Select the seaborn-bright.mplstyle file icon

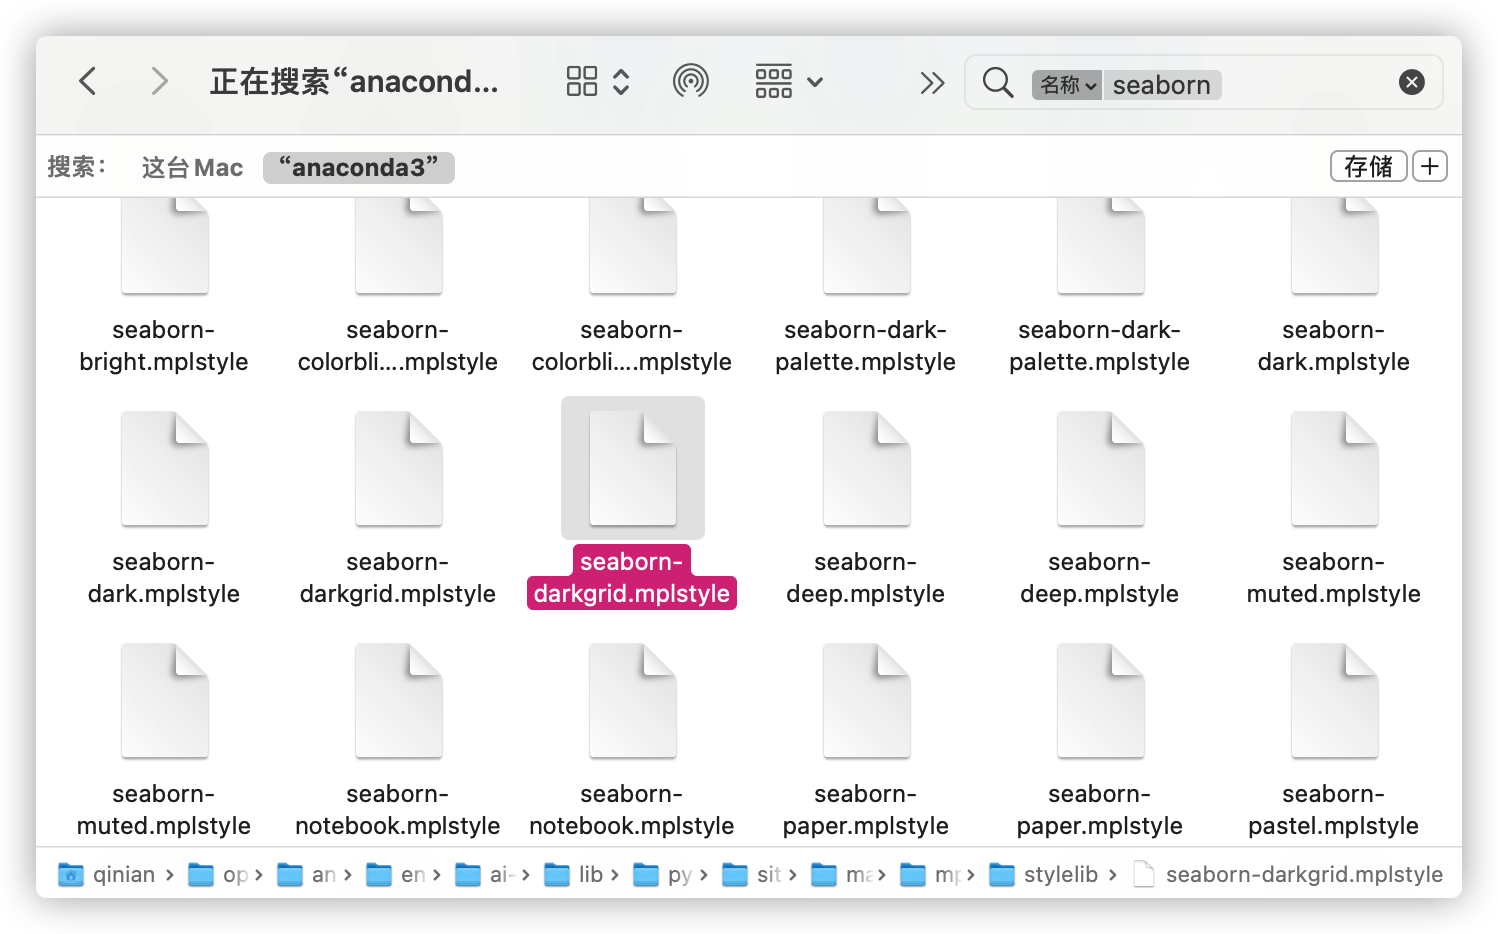[x=165, y=246]
